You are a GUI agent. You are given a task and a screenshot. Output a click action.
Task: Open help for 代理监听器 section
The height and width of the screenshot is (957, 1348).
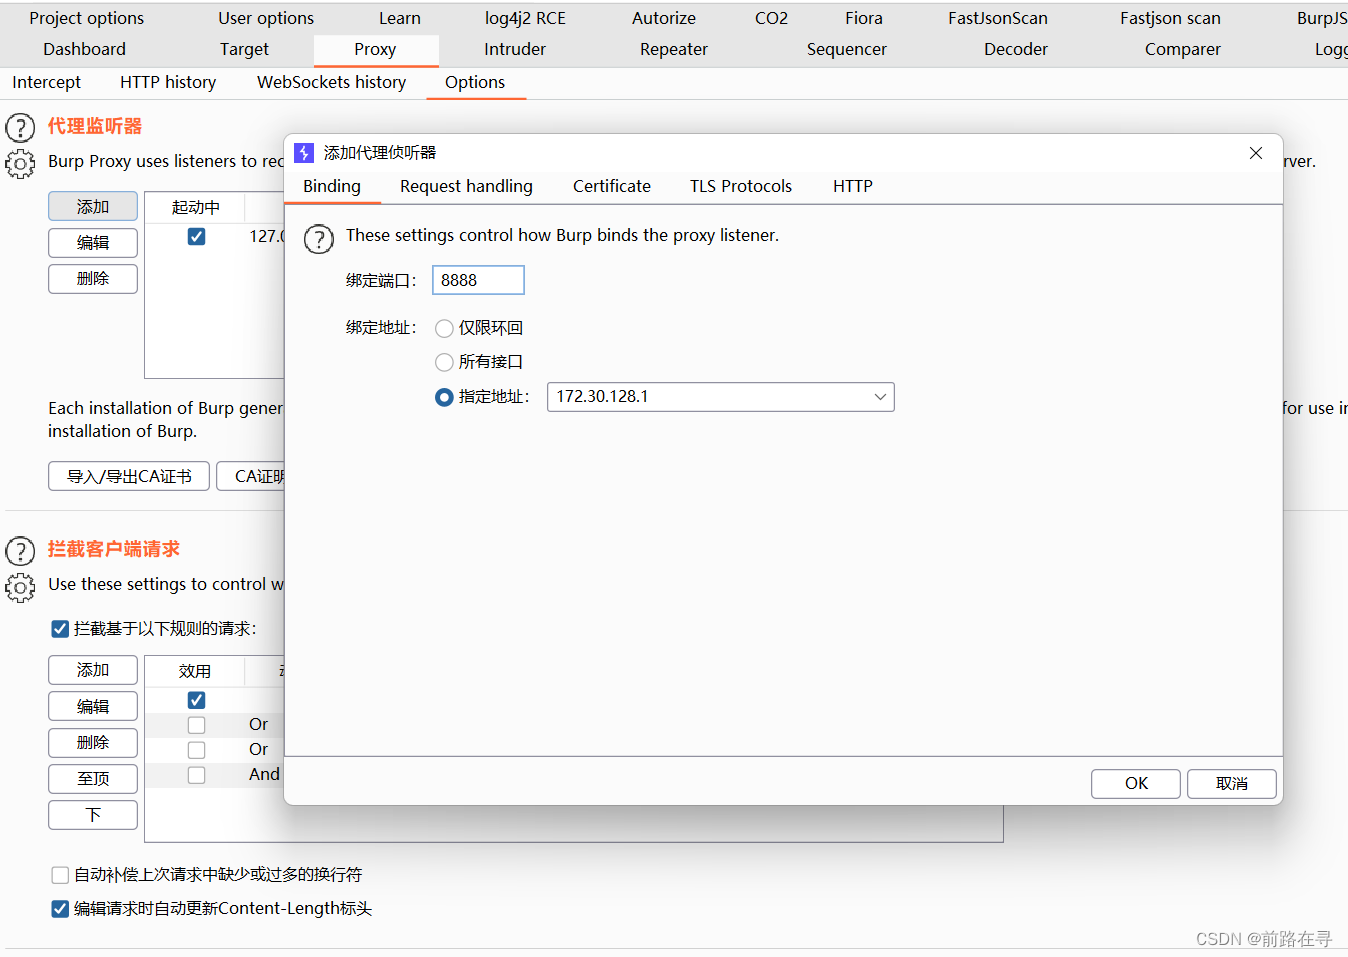pyautogui.click(x=20, y=127)
